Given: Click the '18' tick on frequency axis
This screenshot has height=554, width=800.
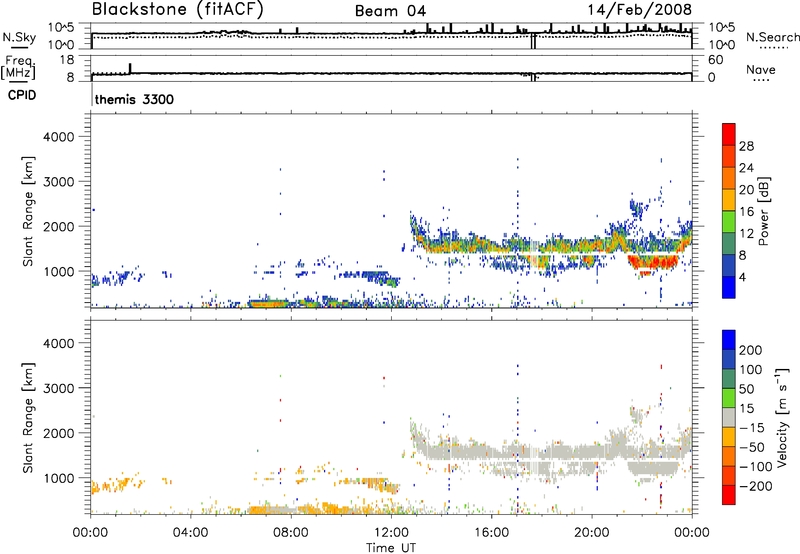Looking at the screenshot, I should coord(67,60).
